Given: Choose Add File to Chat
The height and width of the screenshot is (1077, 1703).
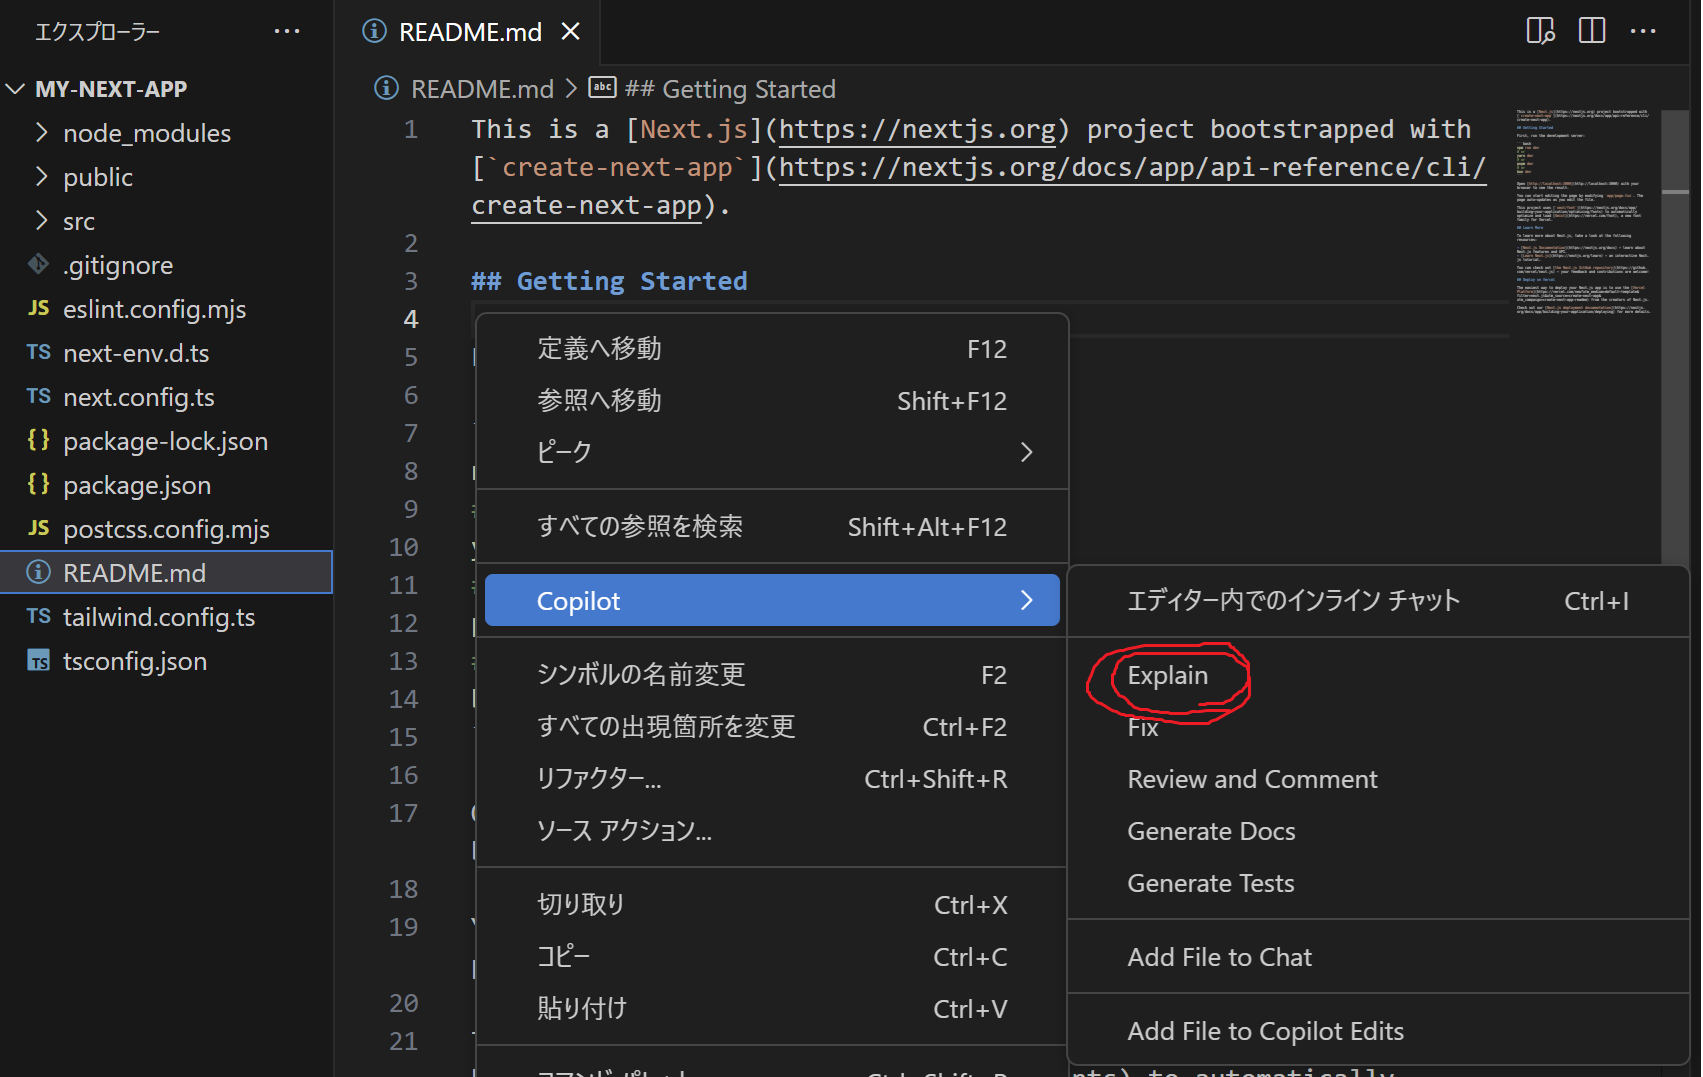Looking at the screenshot, I should coord(1378,957).
